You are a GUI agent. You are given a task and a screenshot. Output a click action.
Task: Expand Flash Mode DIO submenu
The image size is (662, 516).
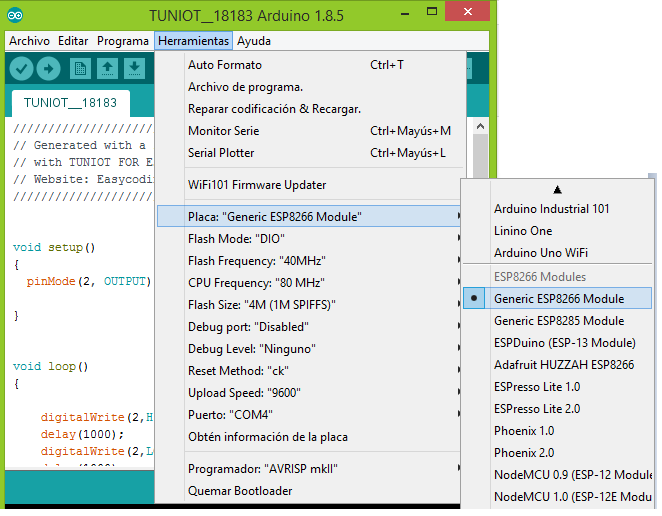pyautogui.click(x=309, y=239)
